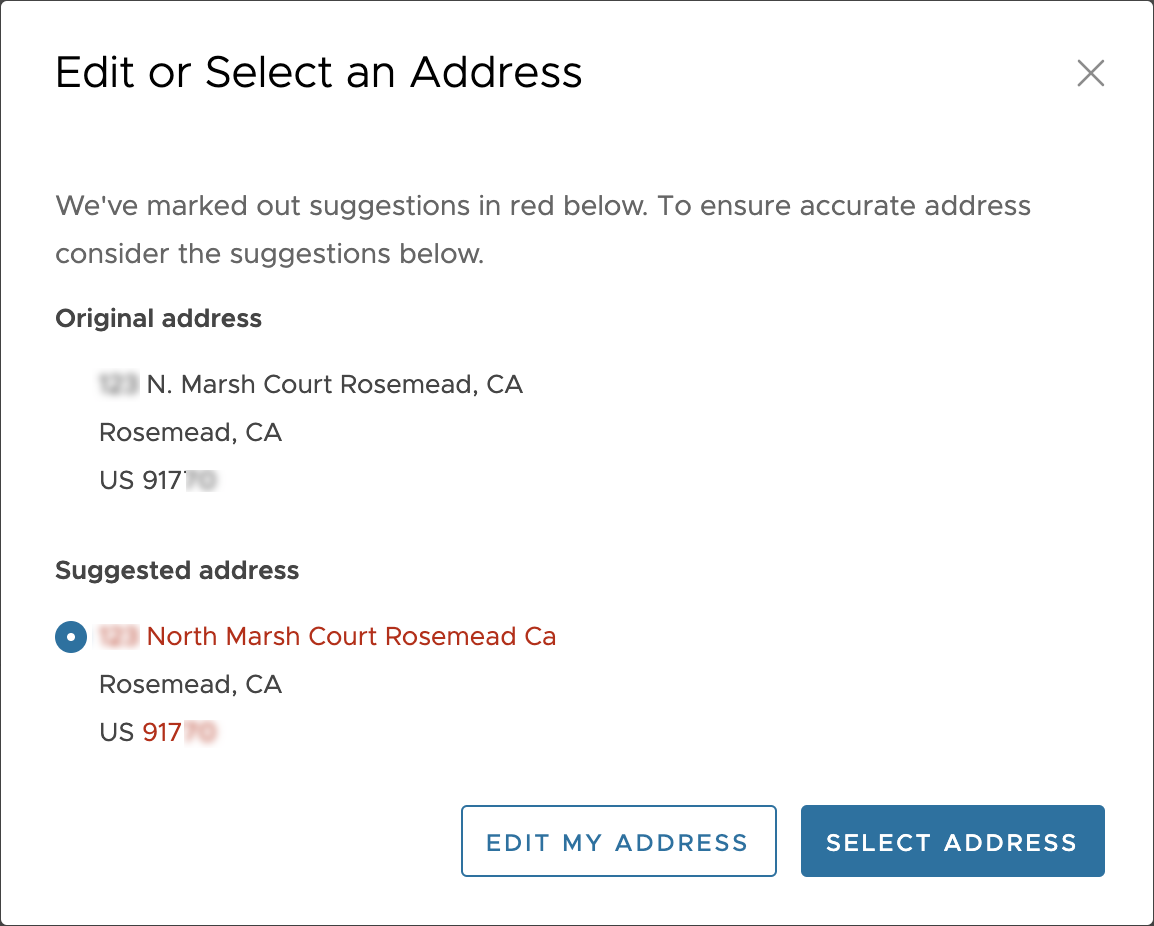Image resolution: width=1154 pixels, height=926 pixels.
Task: Click the red zip code in the suggested address
Action: [178, 733]
